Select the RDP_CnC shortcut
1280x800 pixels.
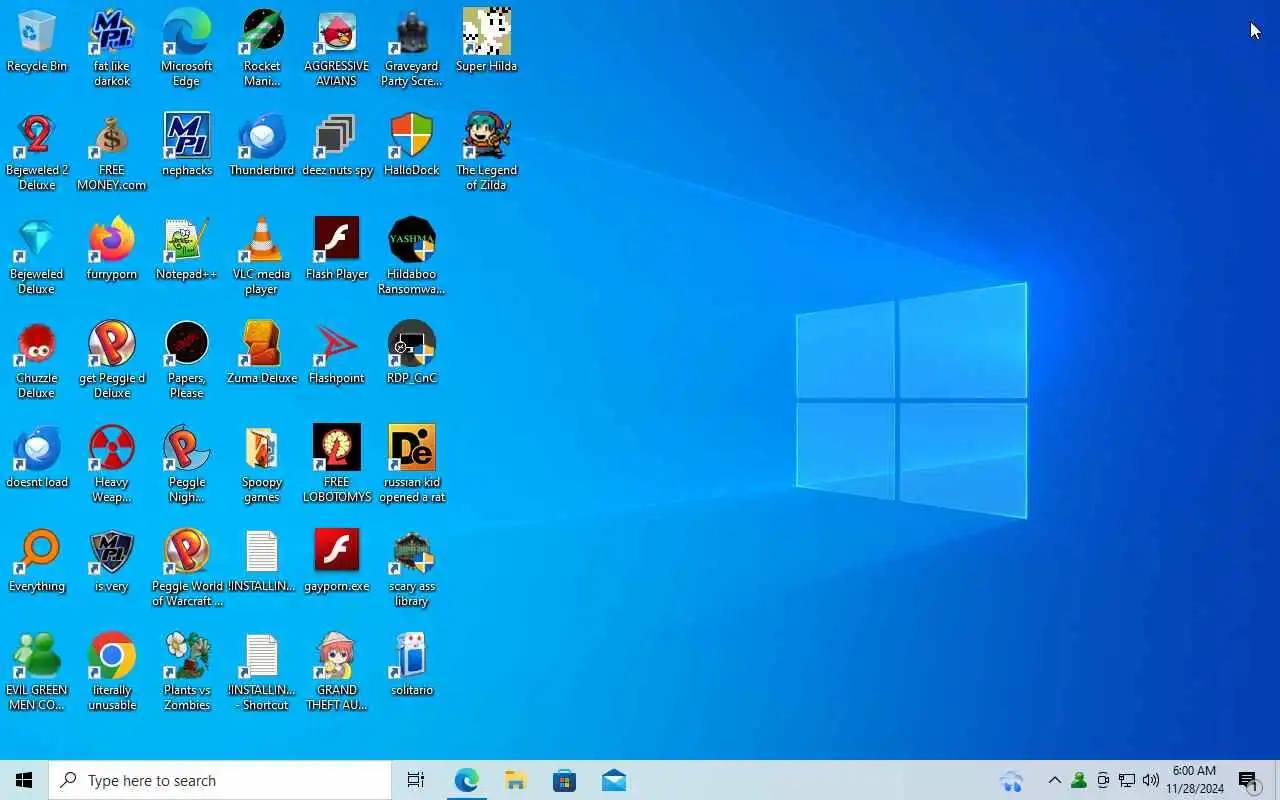click(412, 354)
